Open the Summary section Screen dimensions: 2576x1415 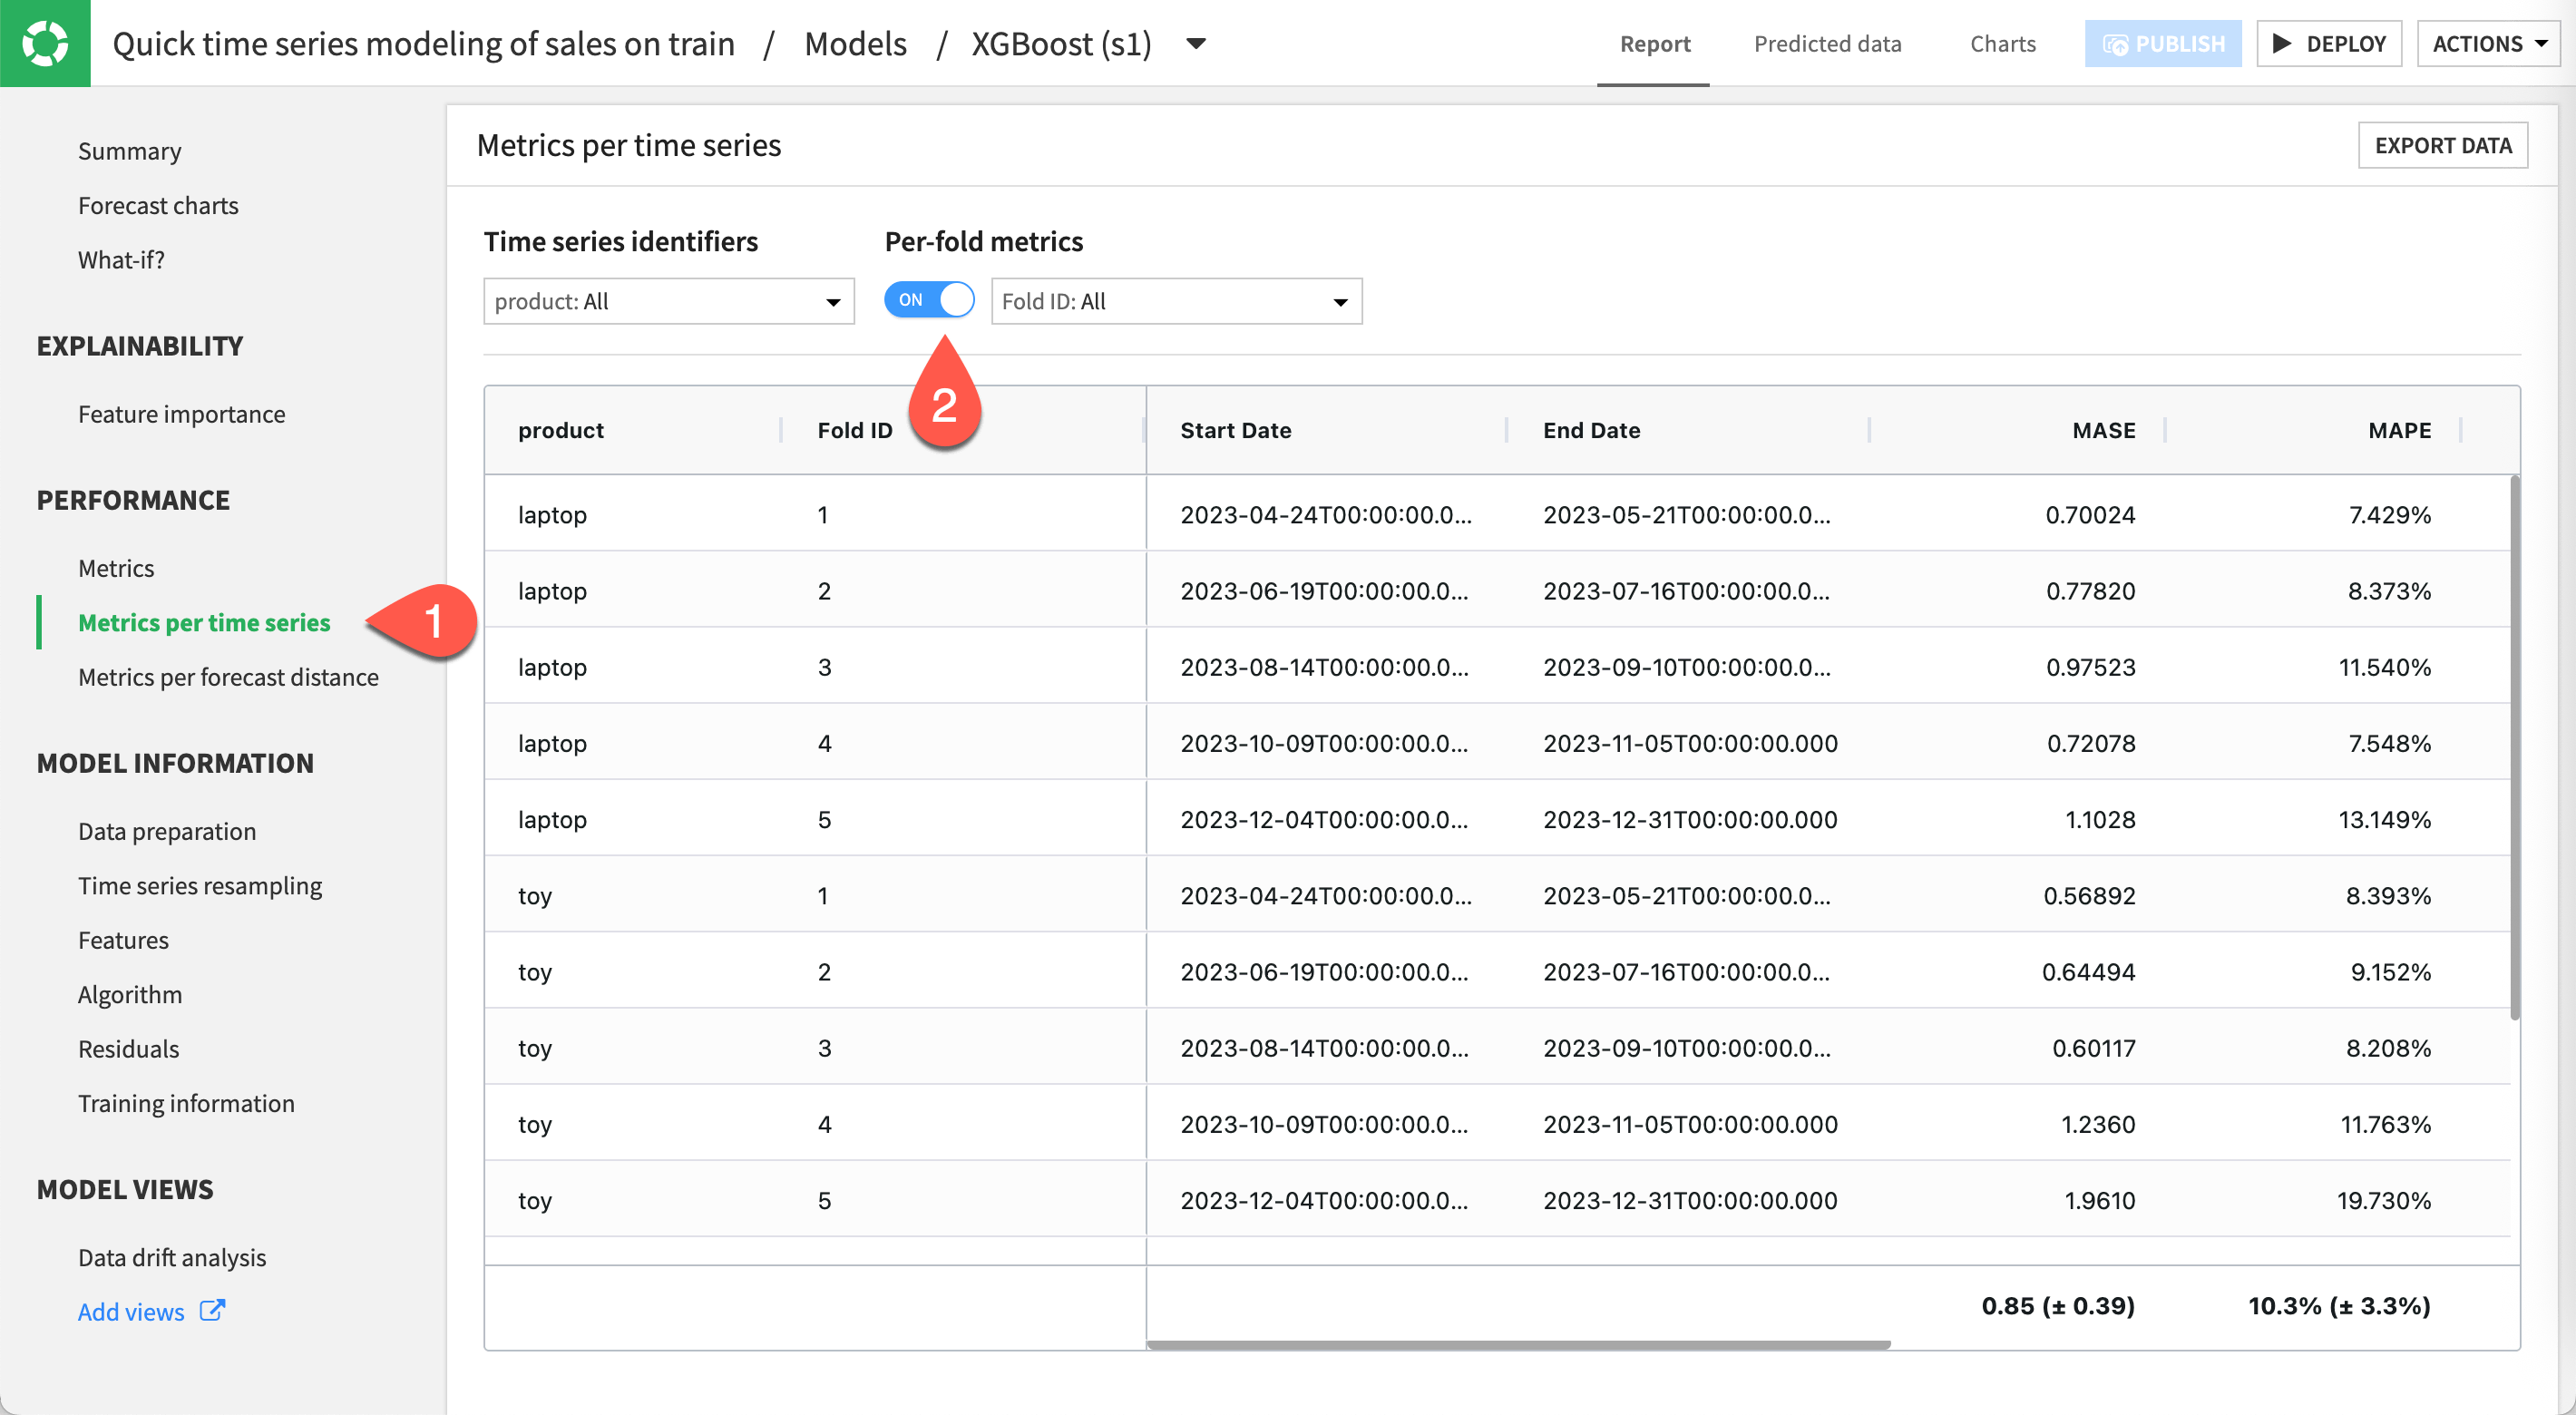click(129, 150)
